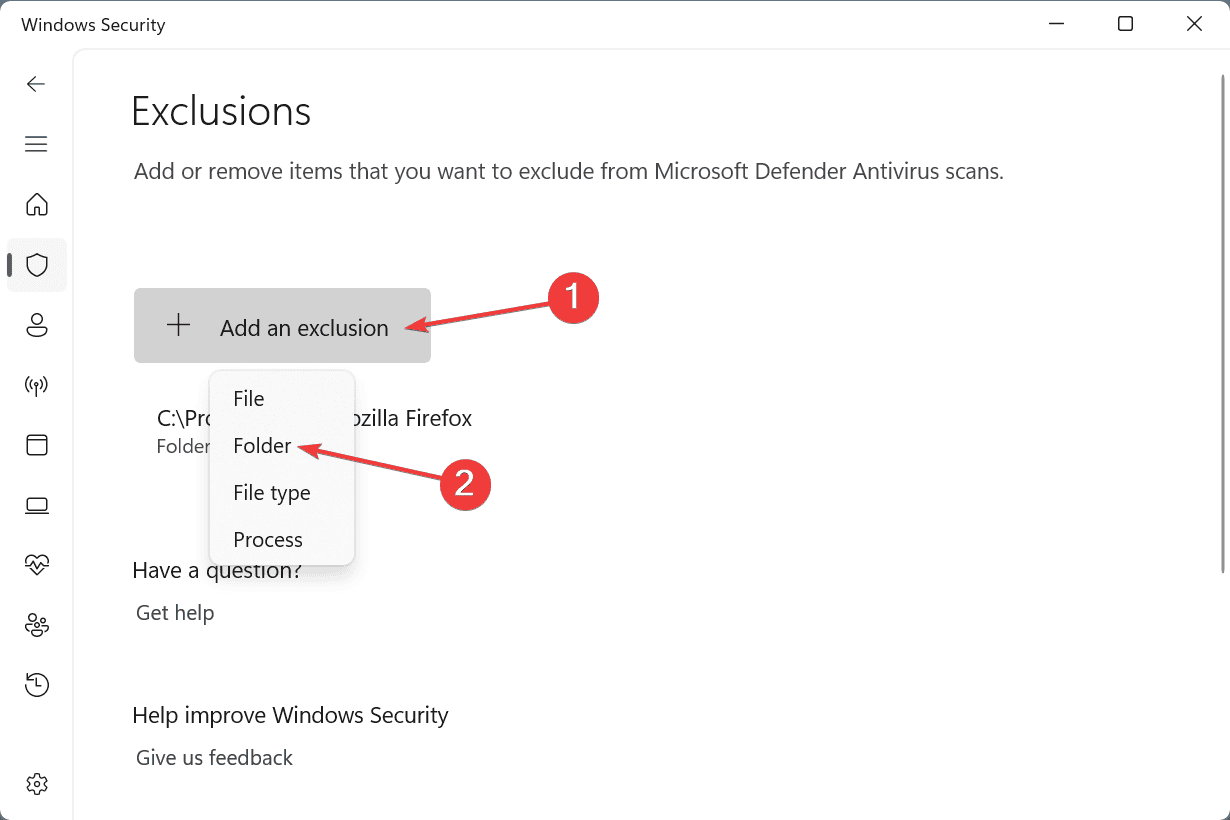This screenshot has width=1230, height=820.
Task: Select File from exclusion menu
Action: click(x=249, y=399)
